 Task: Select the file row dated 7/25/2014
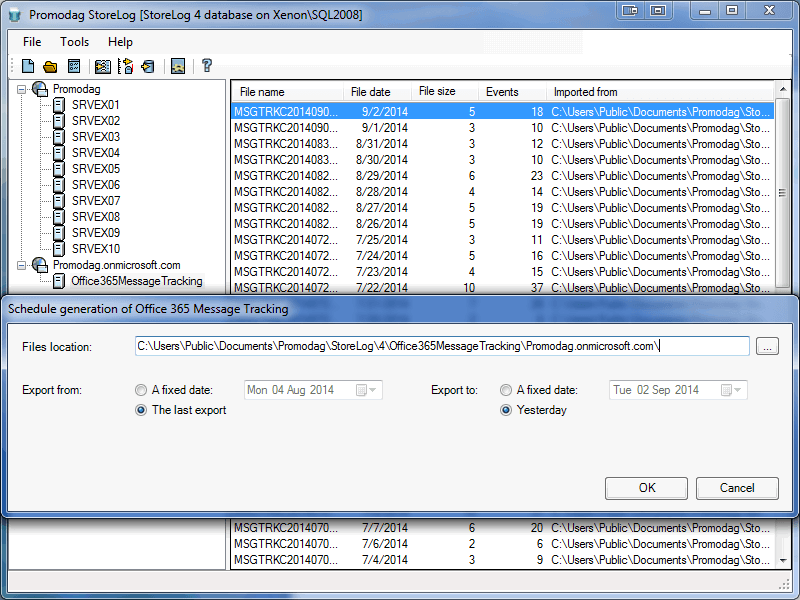click(503, 240)
